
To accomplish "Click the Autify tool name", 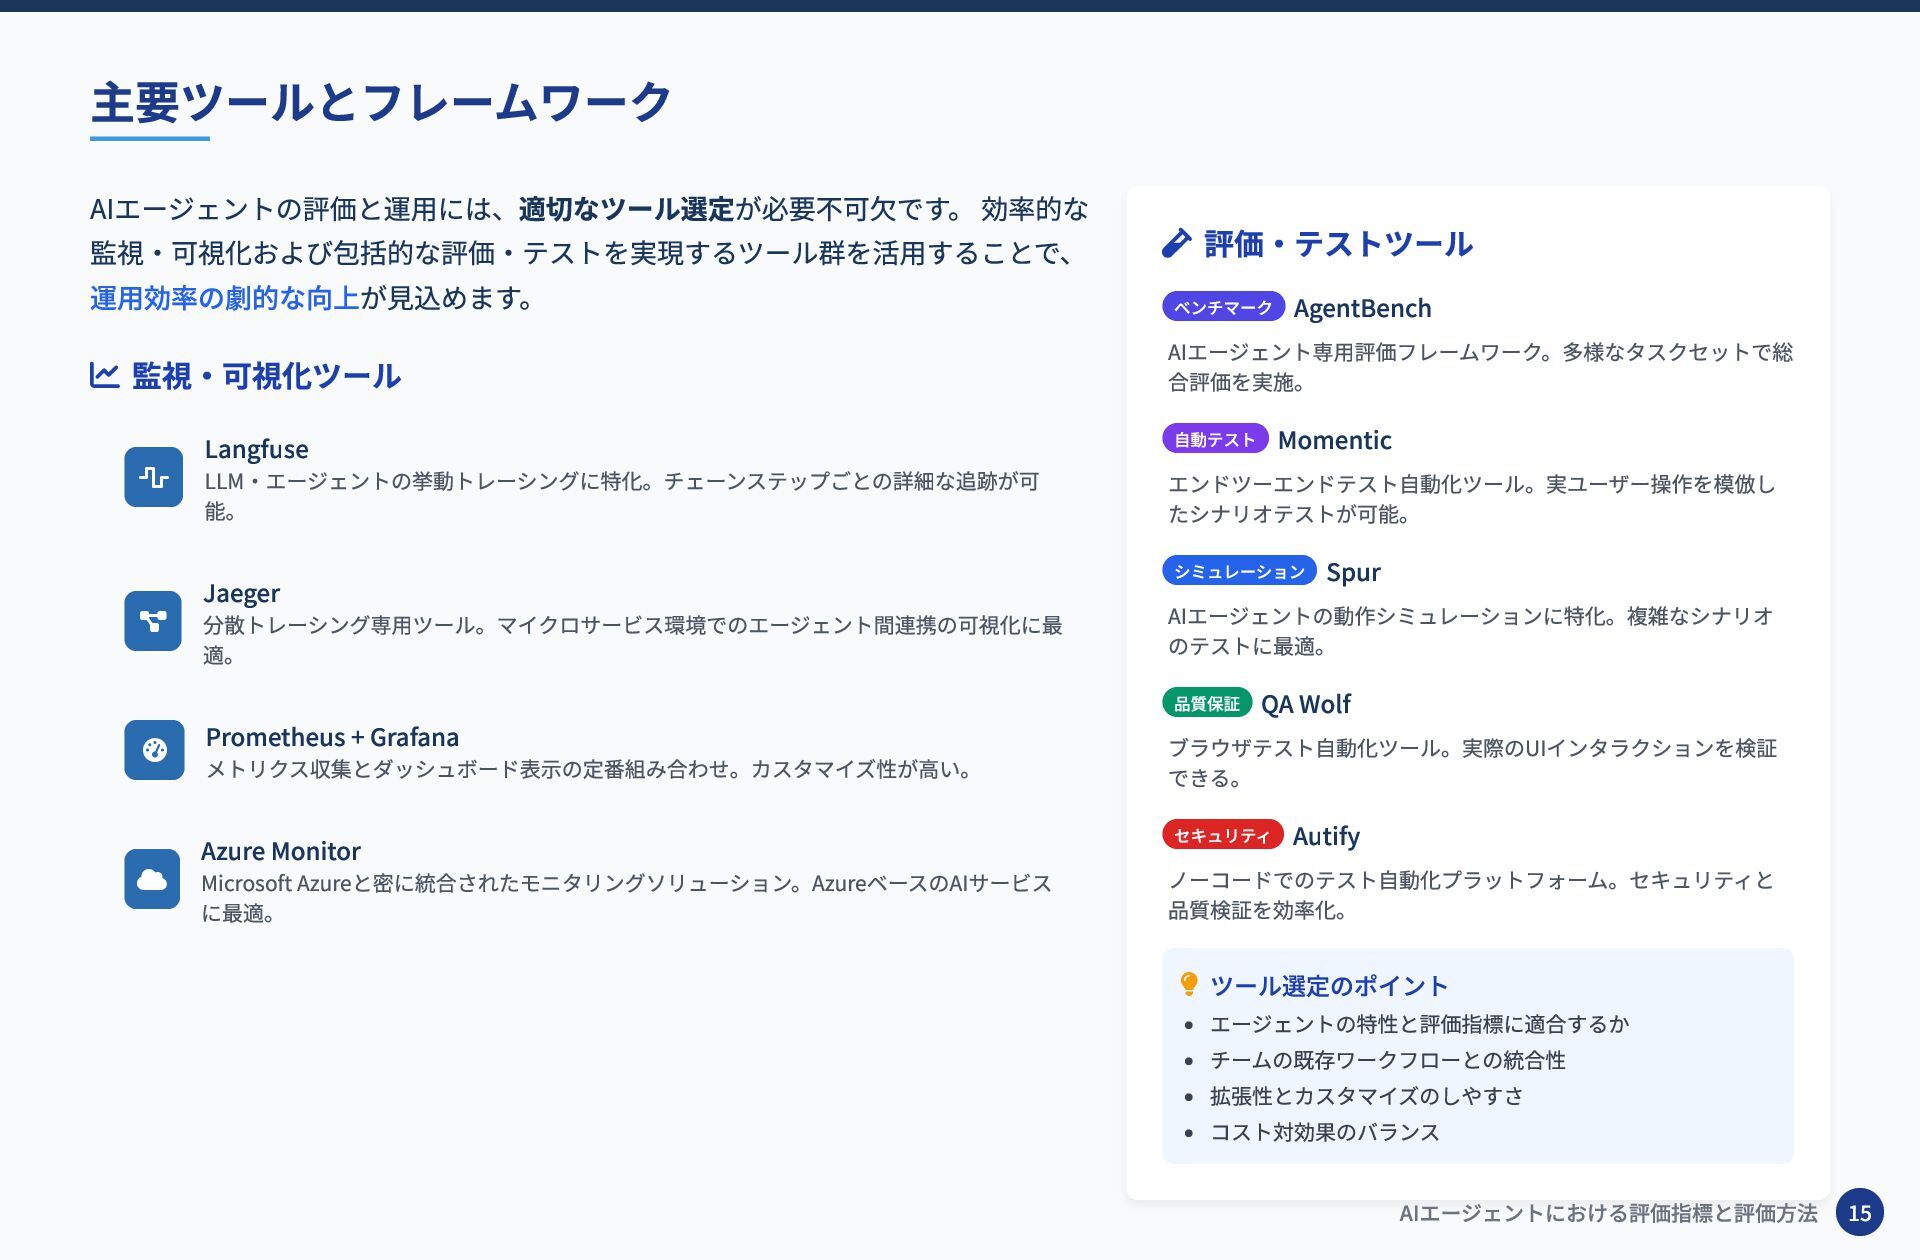I will click(1326, 836).
